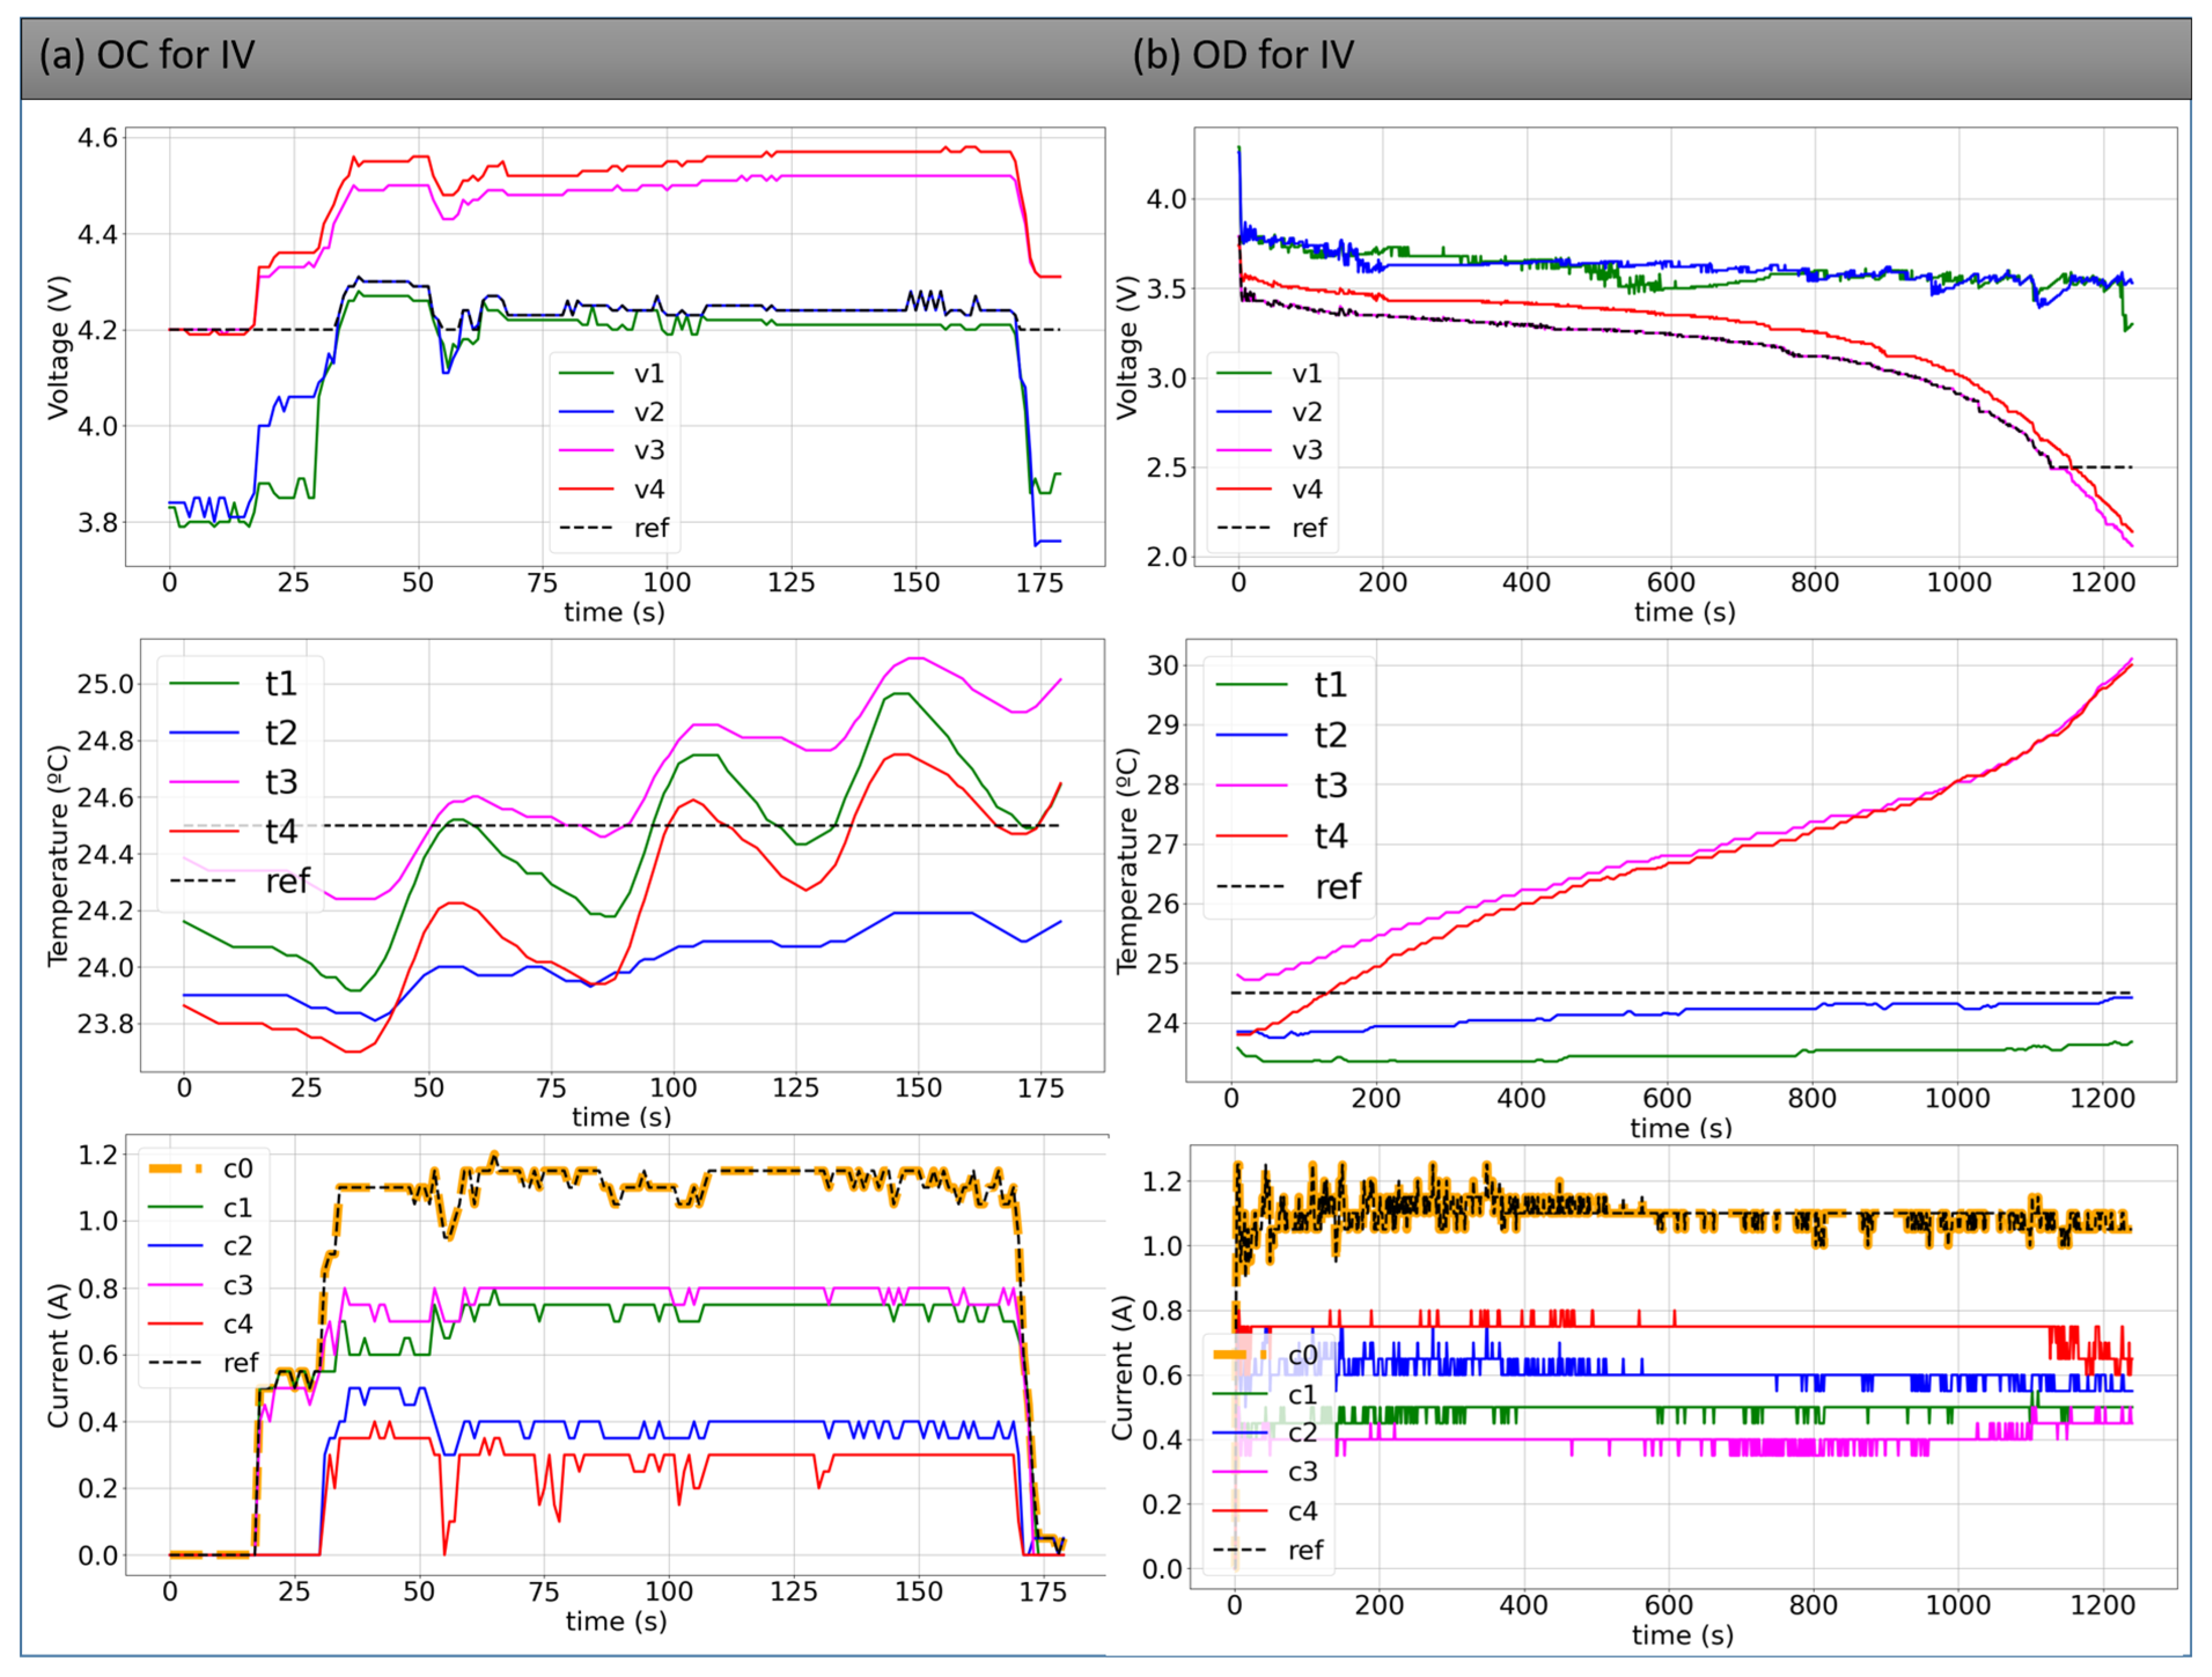This screenshot has height=1677, width=2212.
Task: Click t2 legend label in OC temperature chart
Action: (x=281, y=733)
